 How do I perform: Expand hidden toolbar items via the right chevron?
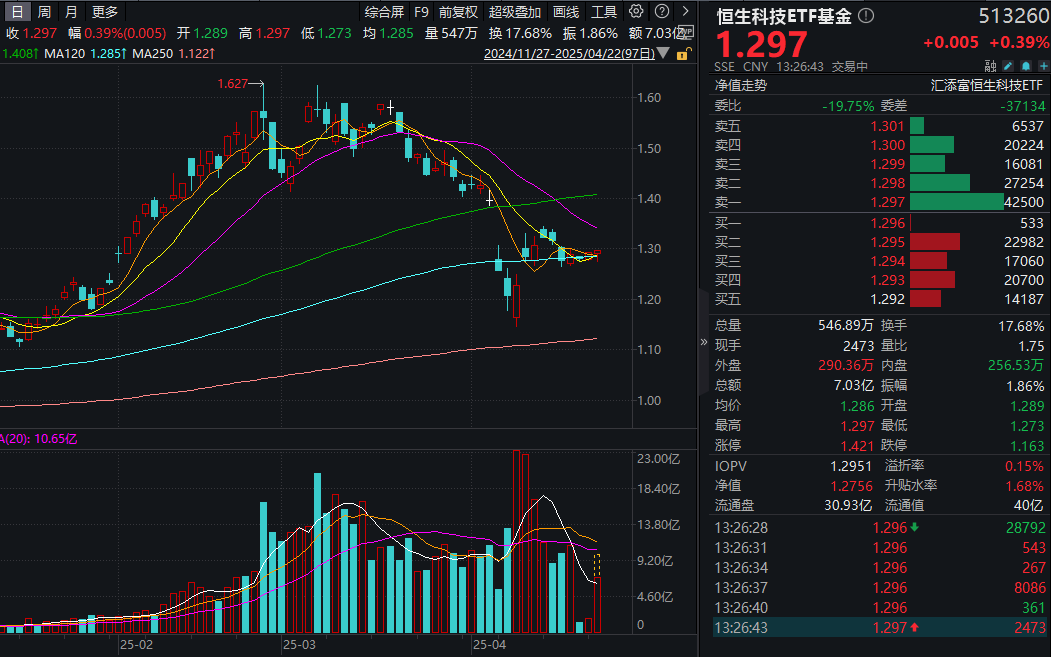(685, 11)
